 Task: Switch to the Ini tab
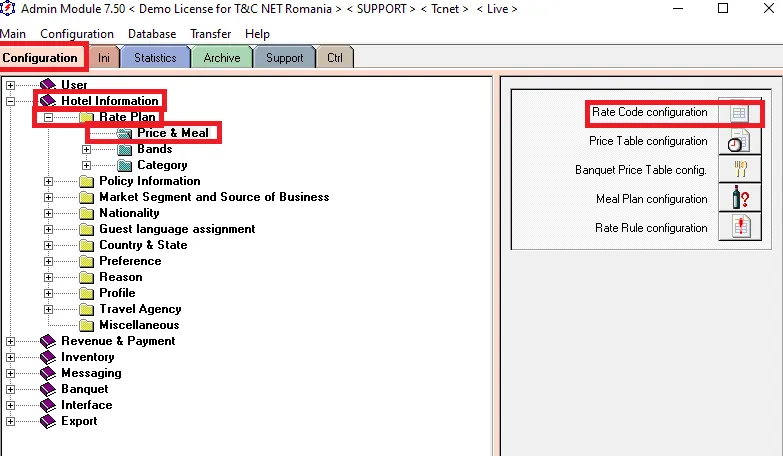(x=104, y=57)
